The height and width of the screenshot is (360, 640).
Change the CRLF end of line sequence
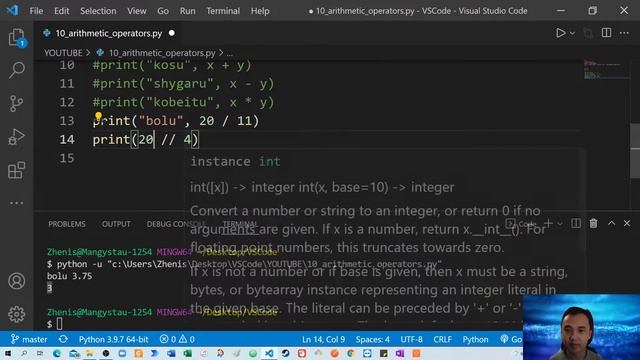coord(442,339)
